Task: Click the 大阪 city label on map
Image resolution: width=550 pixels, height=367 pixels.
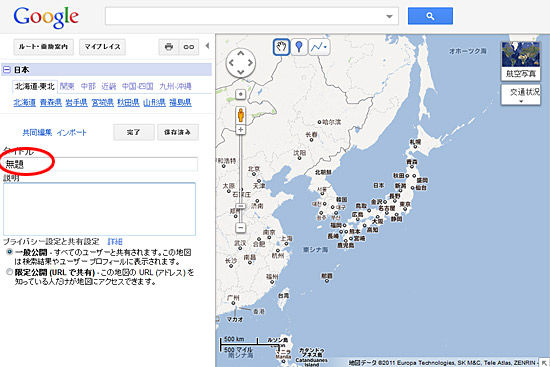Action: point(377,221)
